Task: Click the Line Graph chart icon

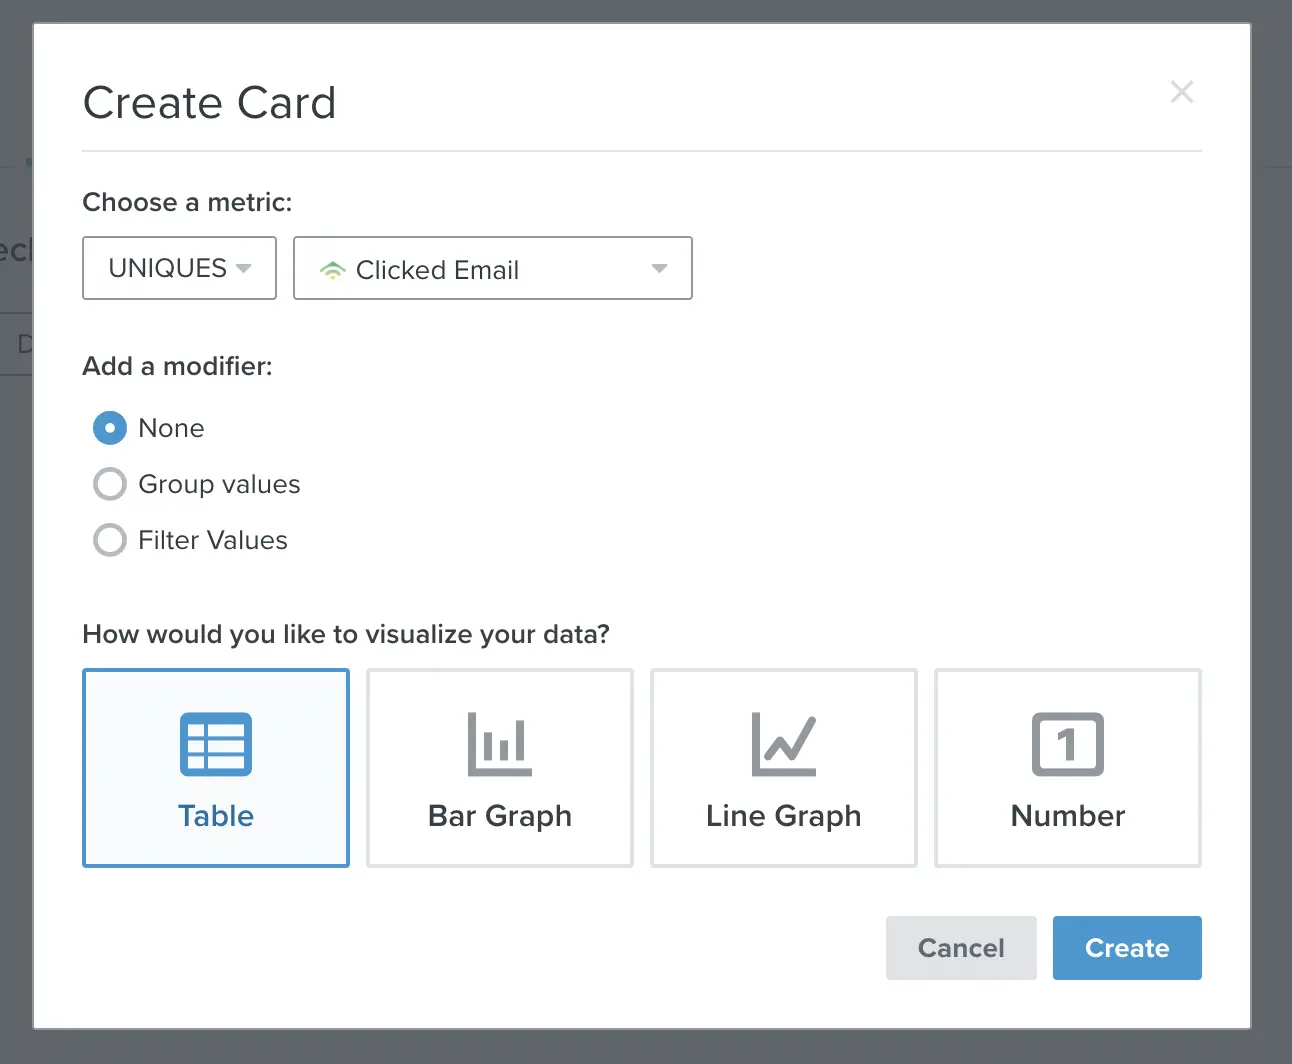Action: tap(784, 744)
